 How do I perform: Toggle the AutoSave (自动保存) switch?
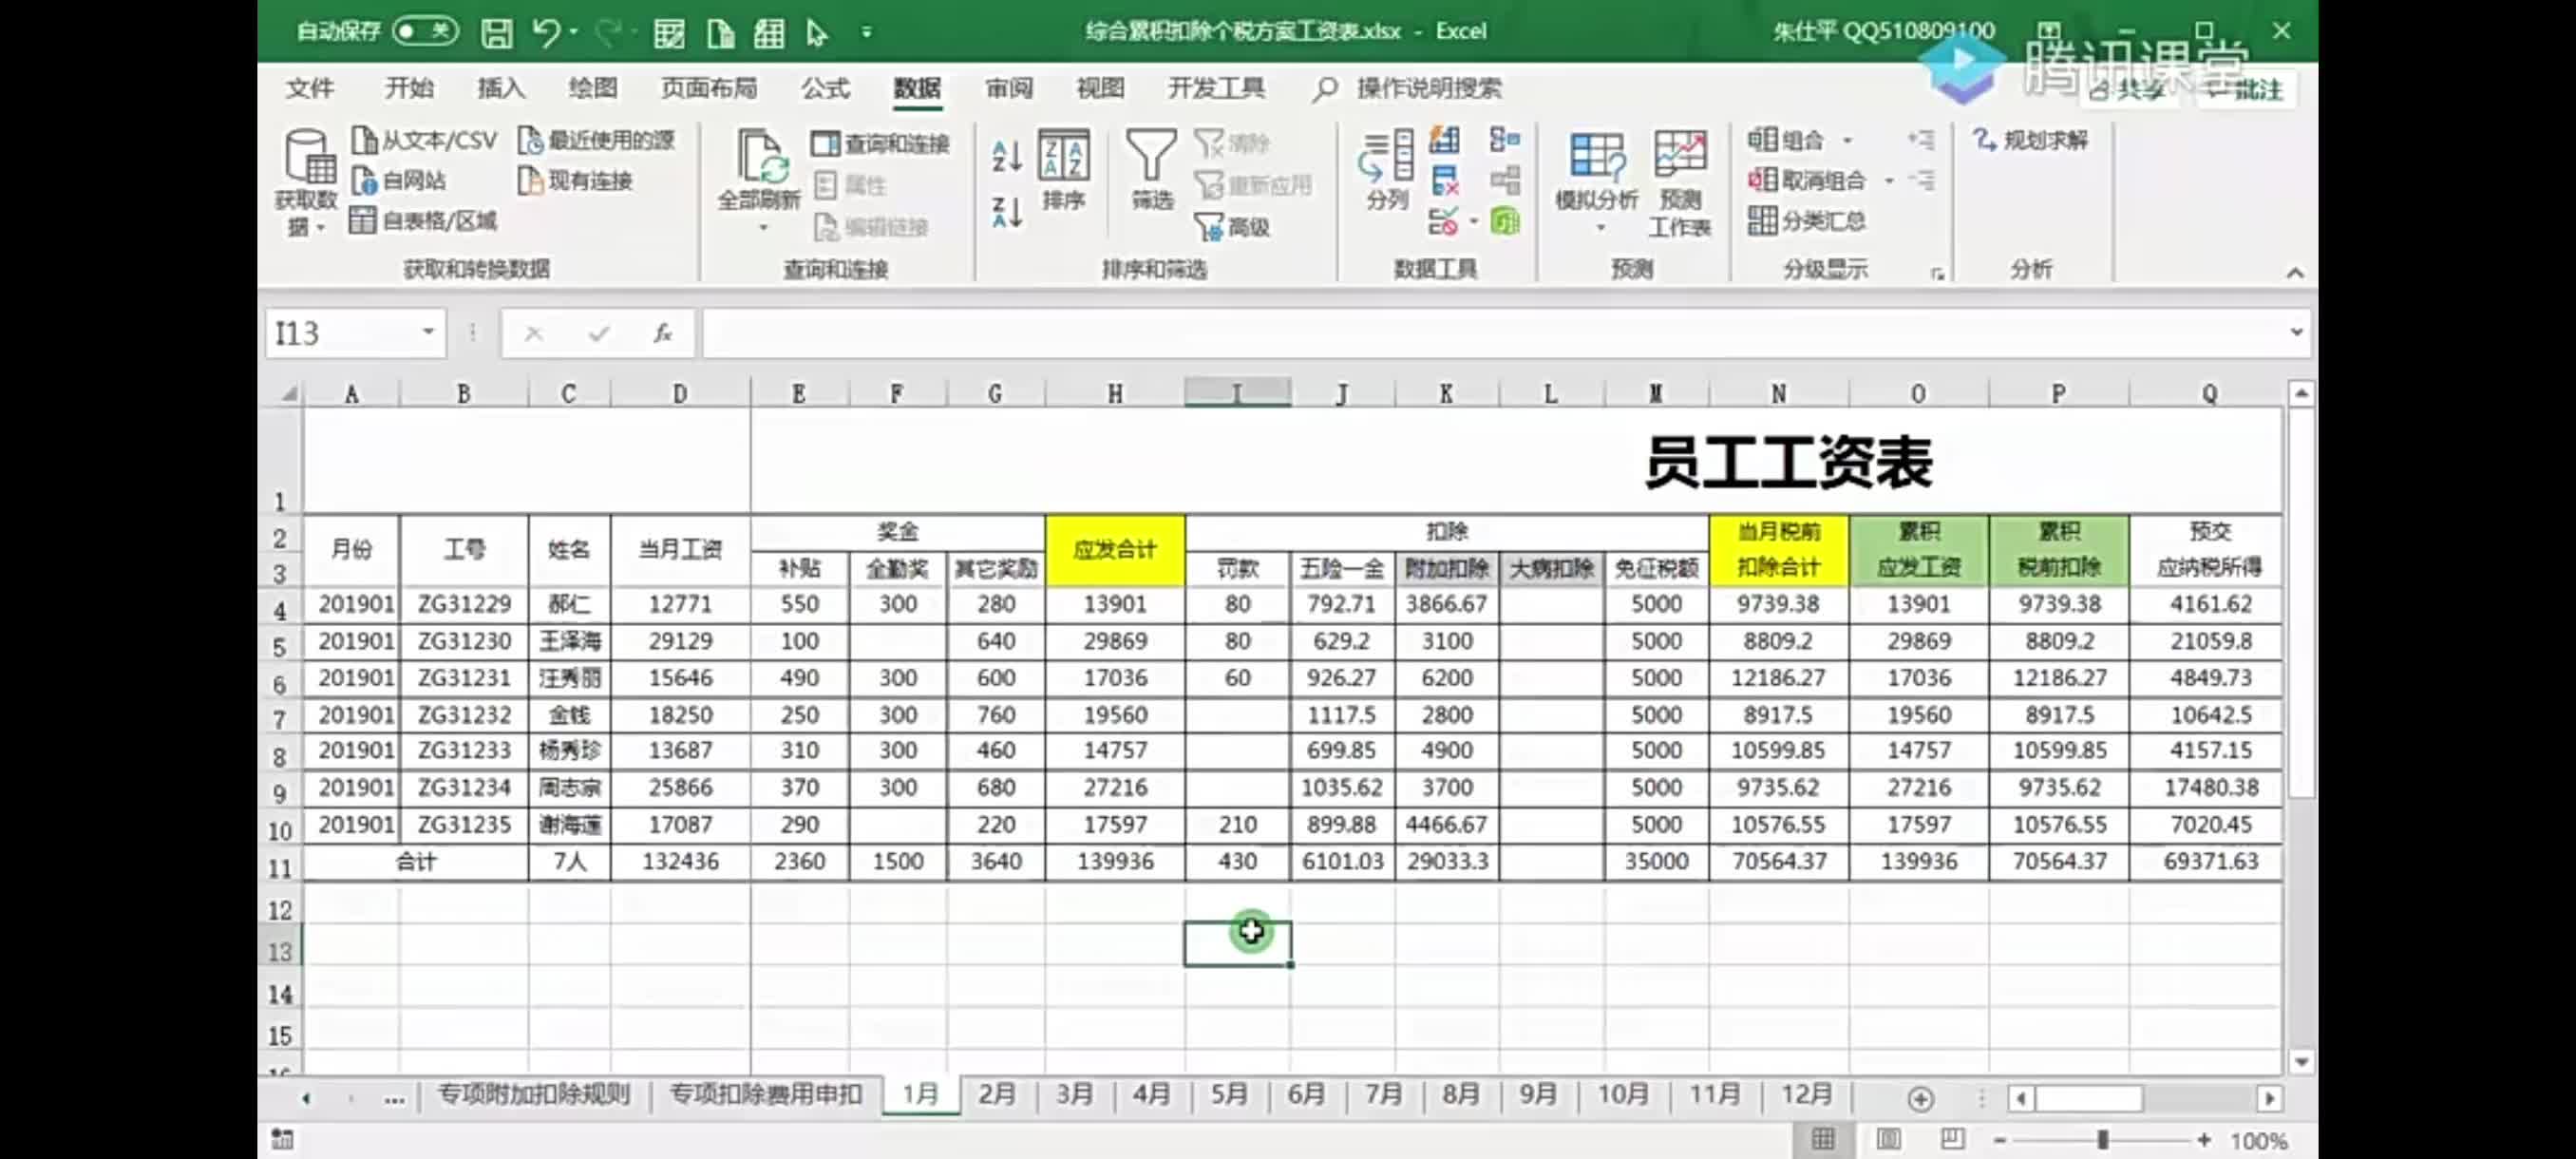point(425,32)
